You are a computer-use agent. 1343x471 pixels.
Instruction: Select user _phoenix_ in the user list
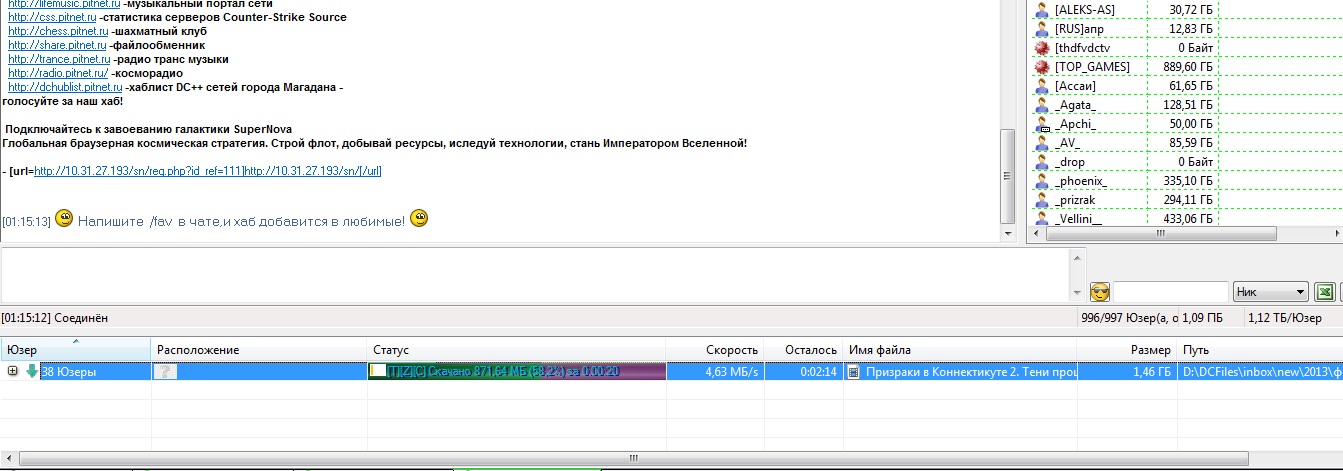tap(1081, 181)
